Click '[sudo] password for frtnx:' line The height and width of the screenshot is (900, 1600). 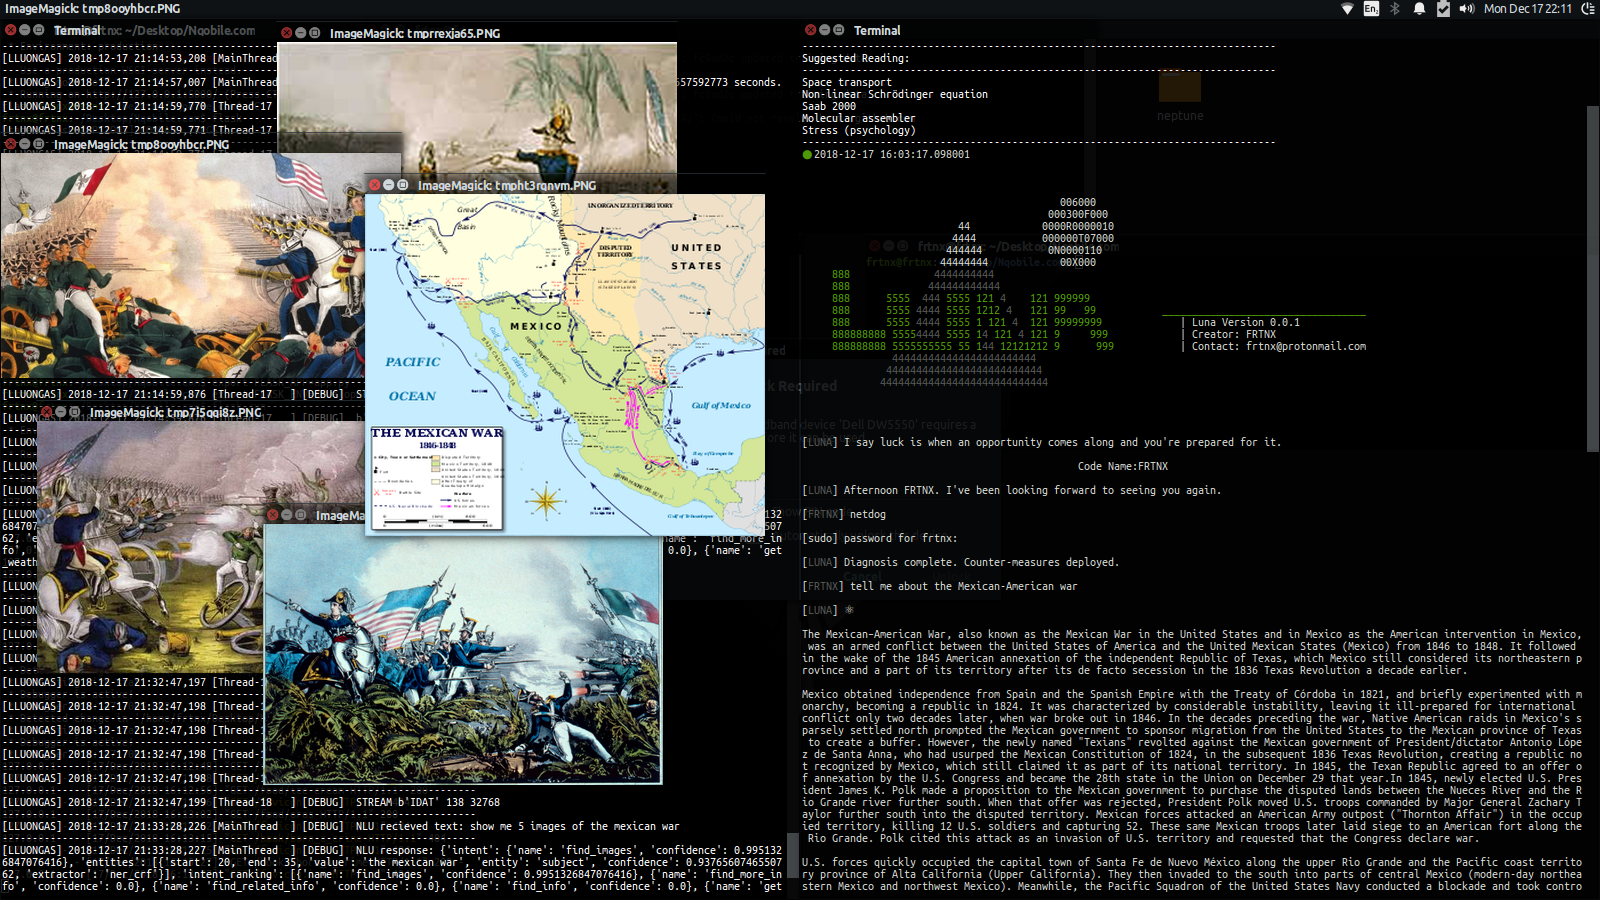[x=879, y=538]
